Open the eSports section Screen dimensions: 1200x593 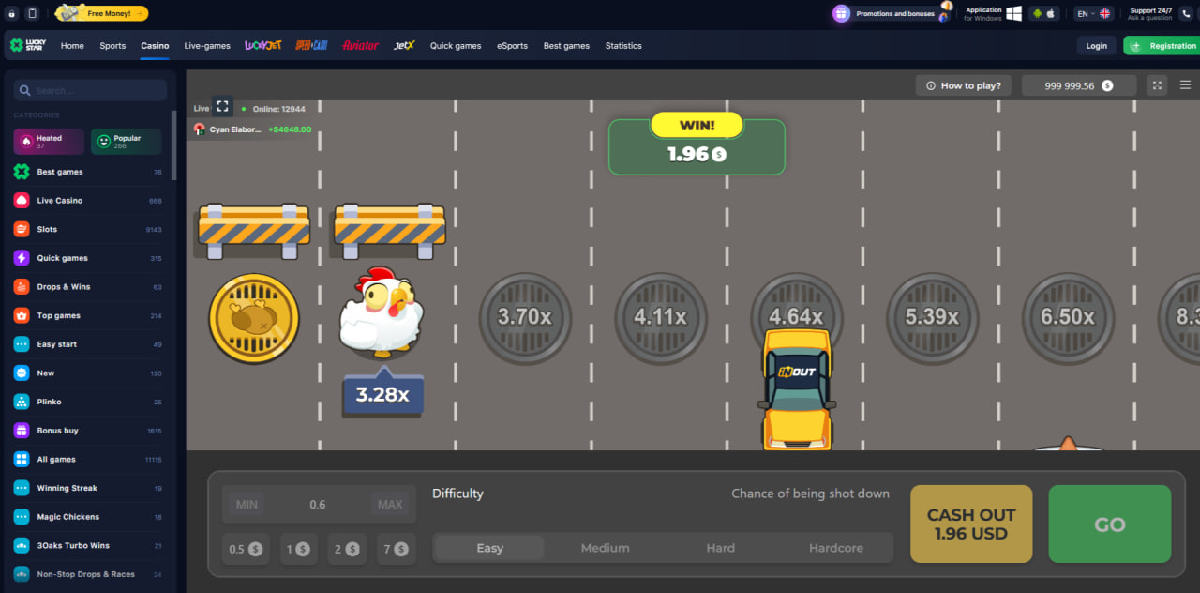click(x=512, y=45)
